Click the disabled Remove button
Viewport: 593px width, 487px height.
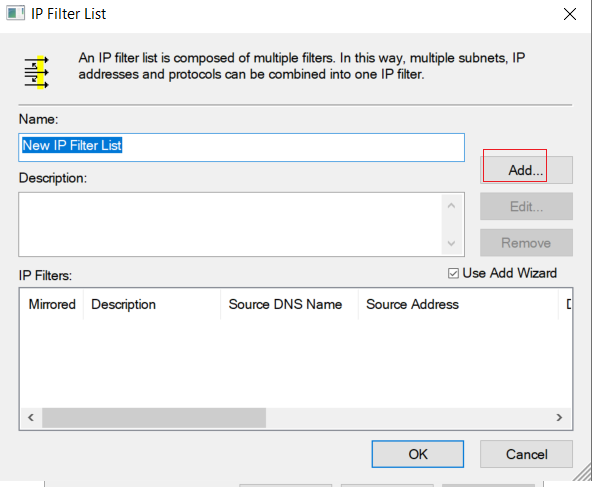[x=526, y=243]
